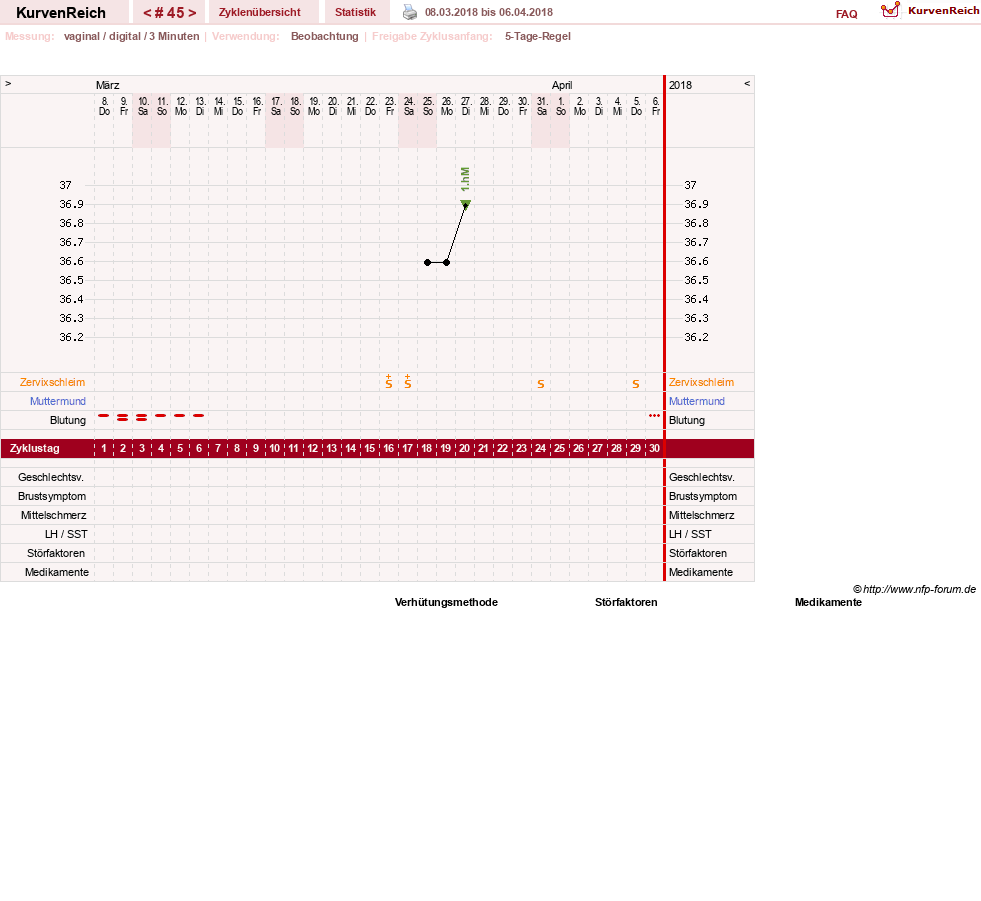Click the S+ mucus symbol on 23 March
This screenshot has width=981, height=901.
pos(389,382)
